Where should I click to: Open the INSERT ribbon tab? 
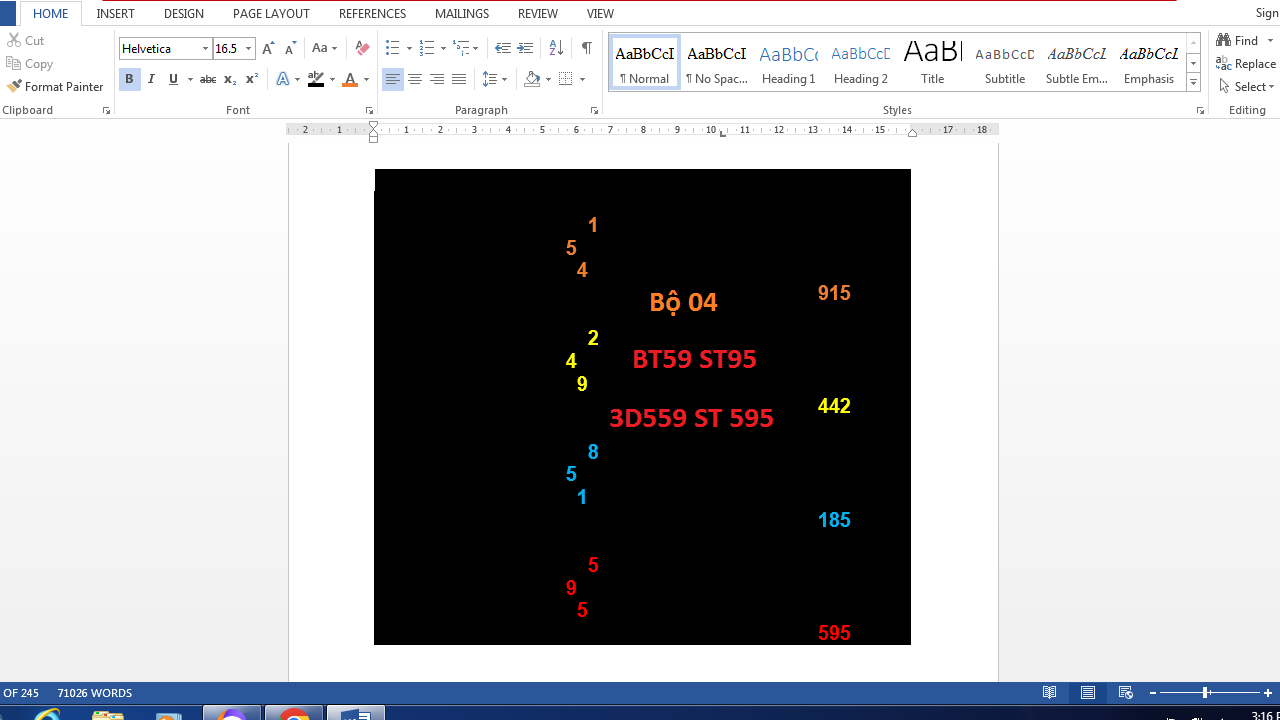pos(115,14)
